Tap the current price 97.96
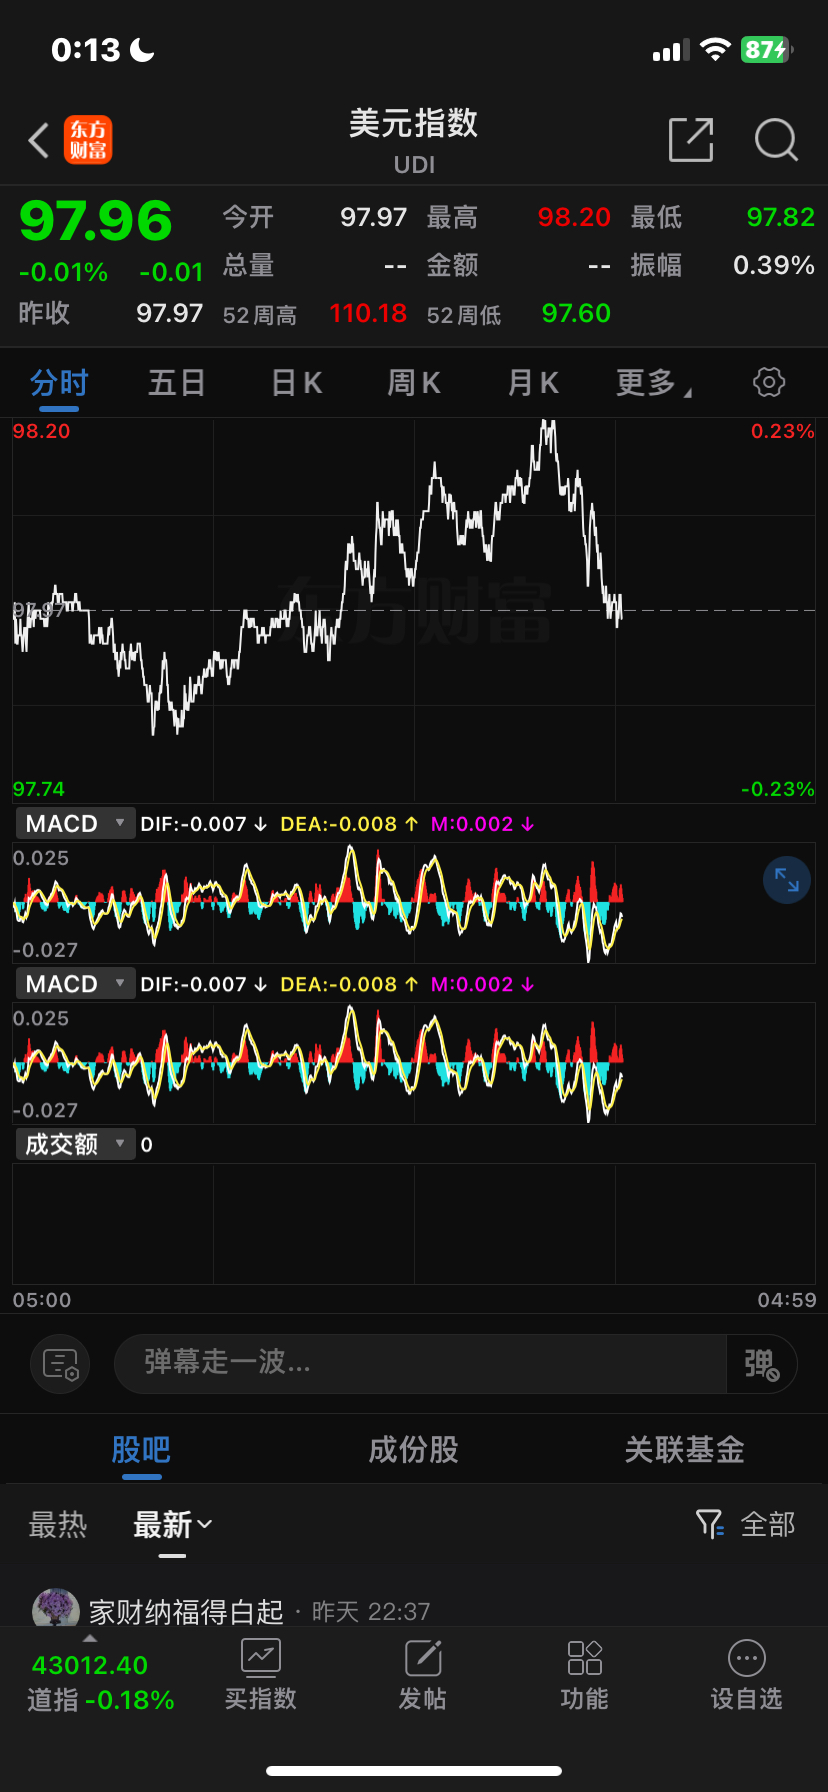The width and height of the screenshot is (828, 1792). click(96, 221)
